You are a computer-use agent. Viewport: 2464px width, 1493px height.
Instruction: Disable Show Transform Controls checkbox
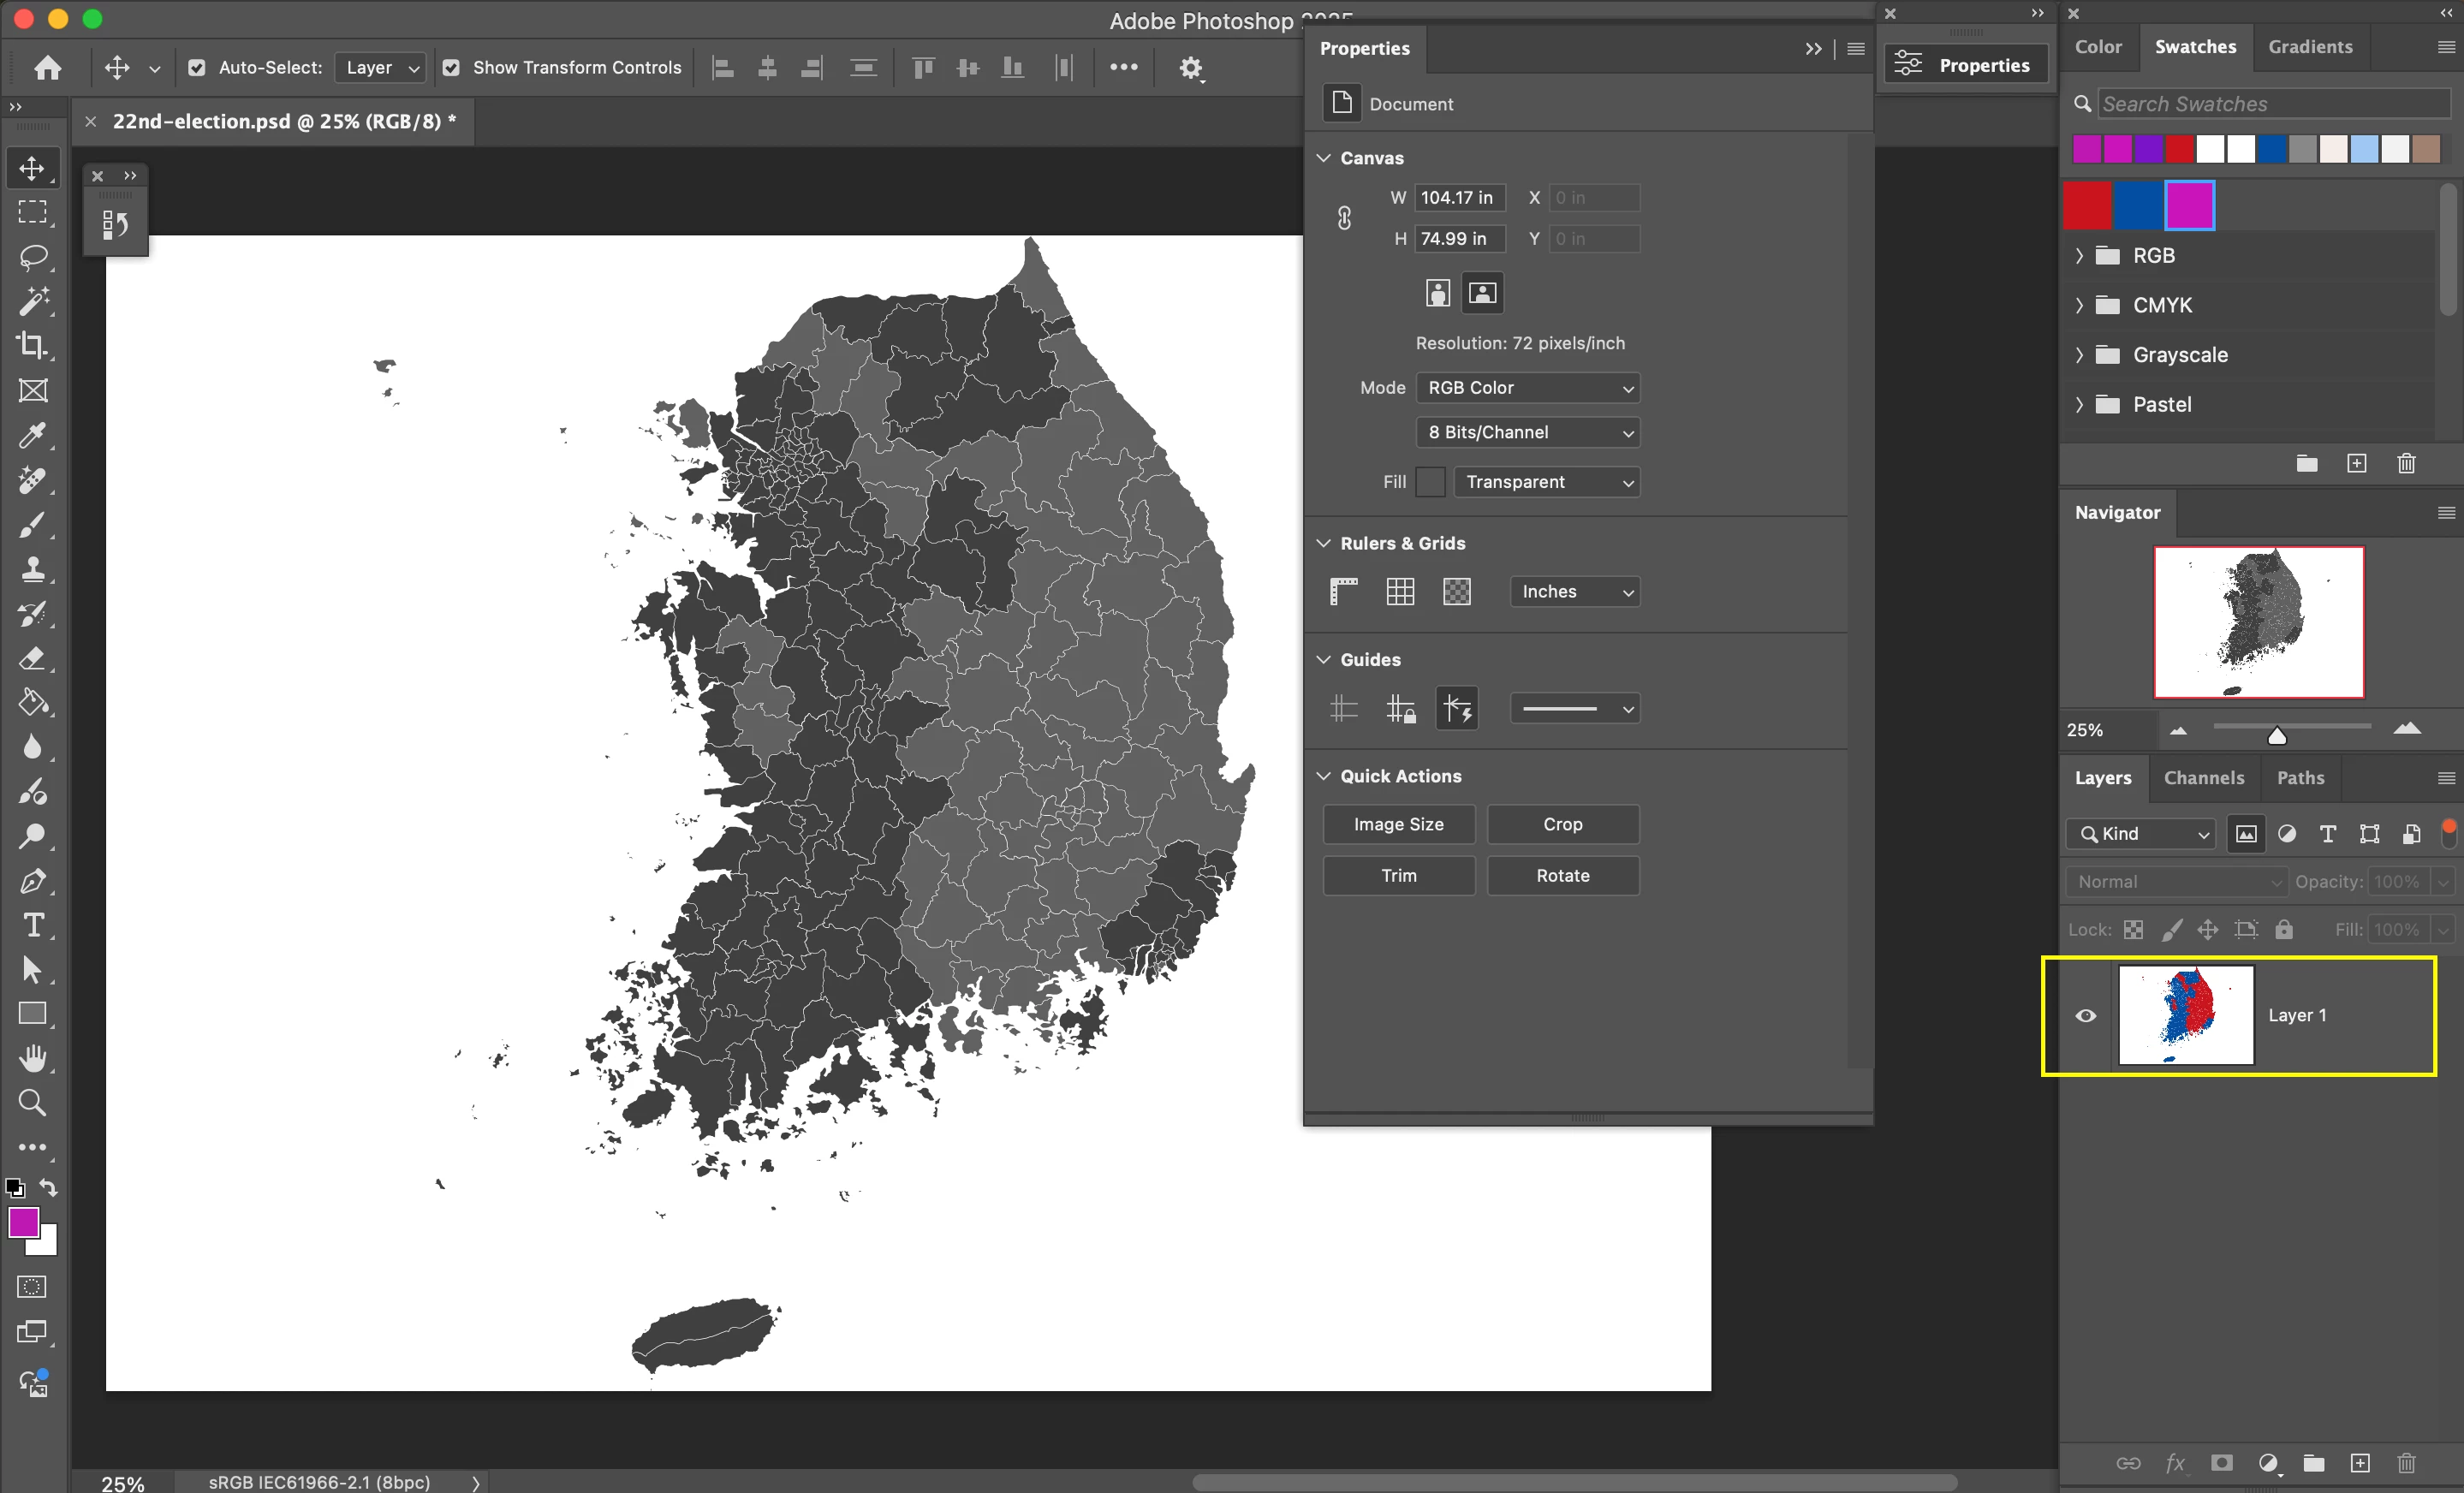451,68
